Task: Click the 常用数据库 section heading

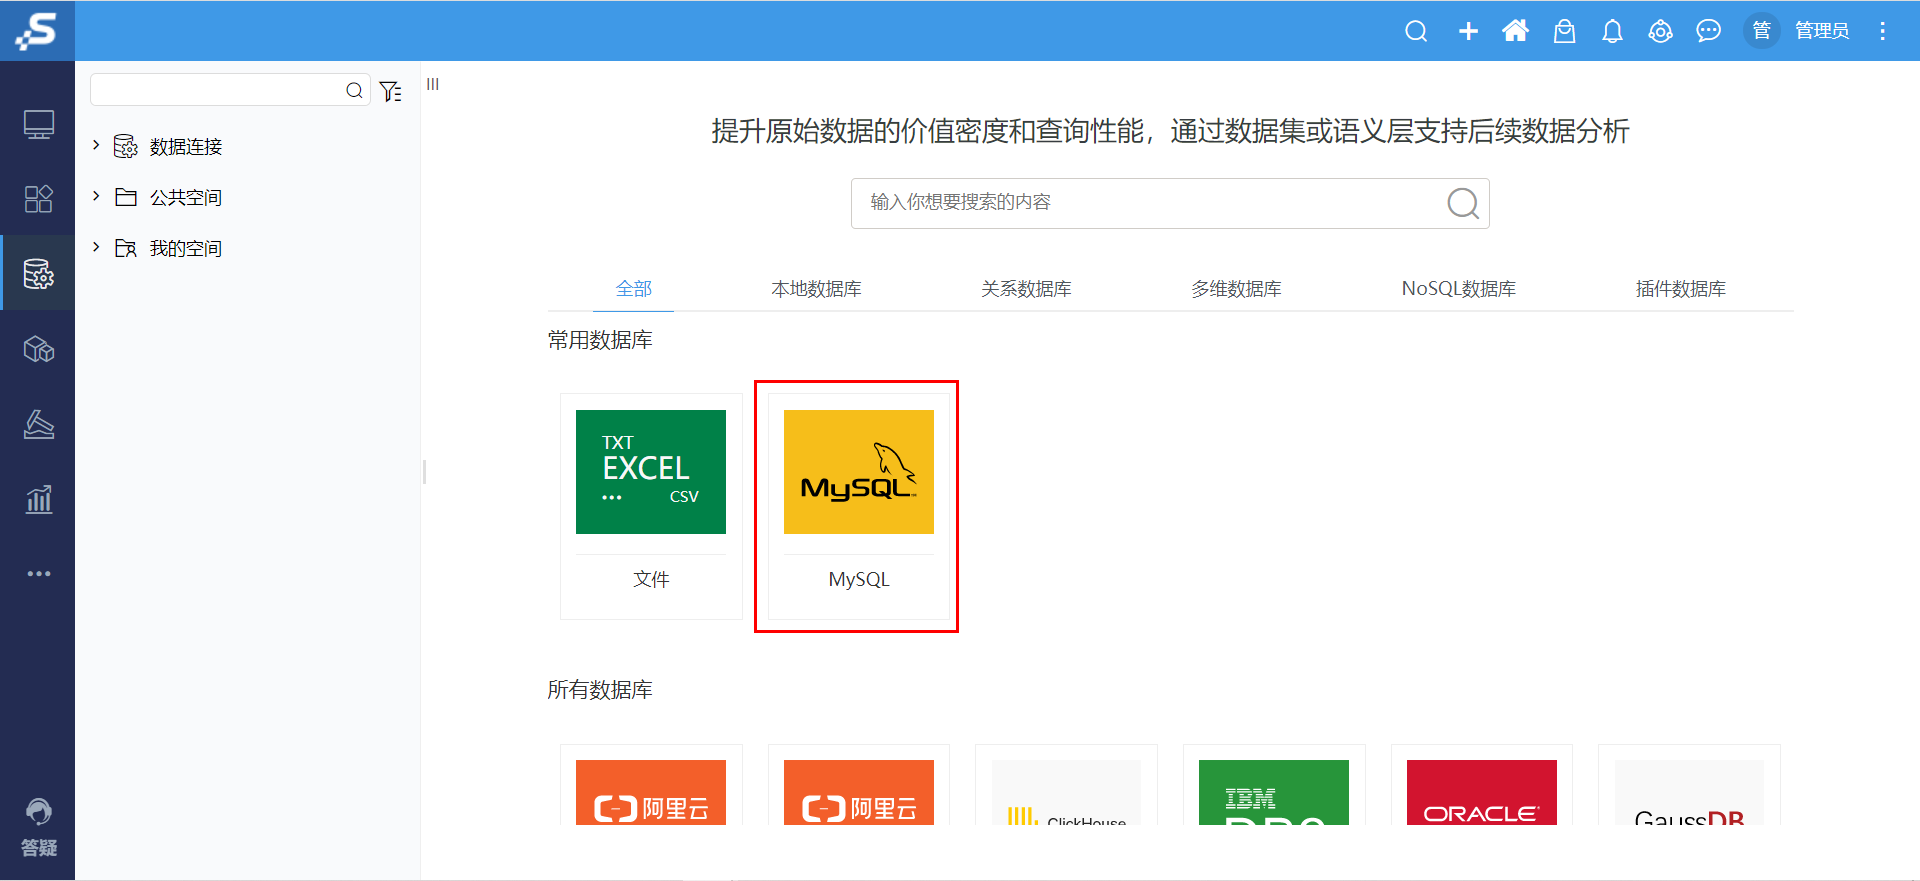Action: (x=600, y=340)
